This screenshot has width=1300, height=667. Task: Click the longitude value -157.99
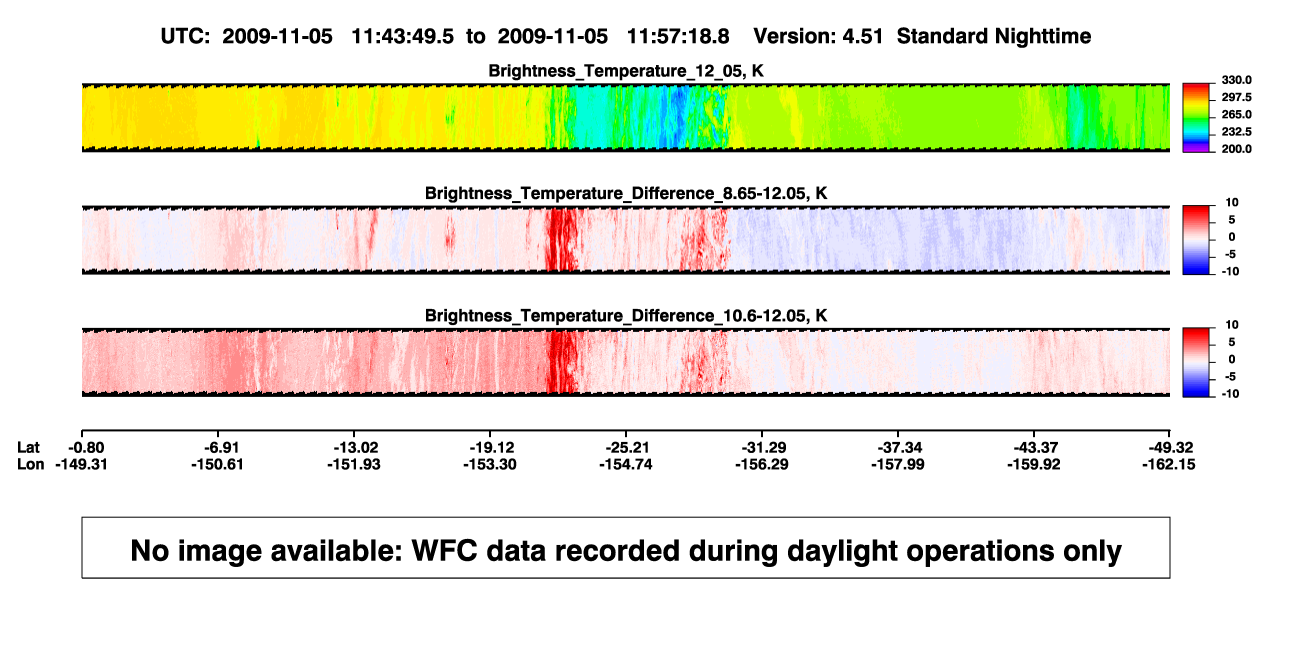pyautogui.click(x=897, y=464)
